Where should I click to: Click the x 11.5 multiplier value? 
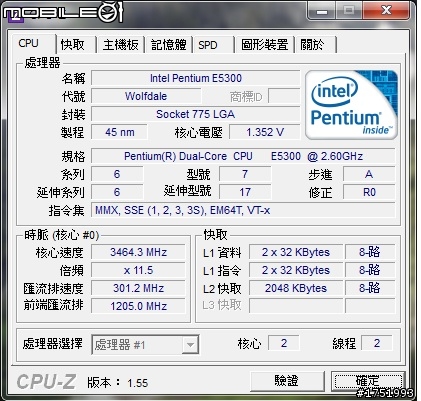(138, 270)
